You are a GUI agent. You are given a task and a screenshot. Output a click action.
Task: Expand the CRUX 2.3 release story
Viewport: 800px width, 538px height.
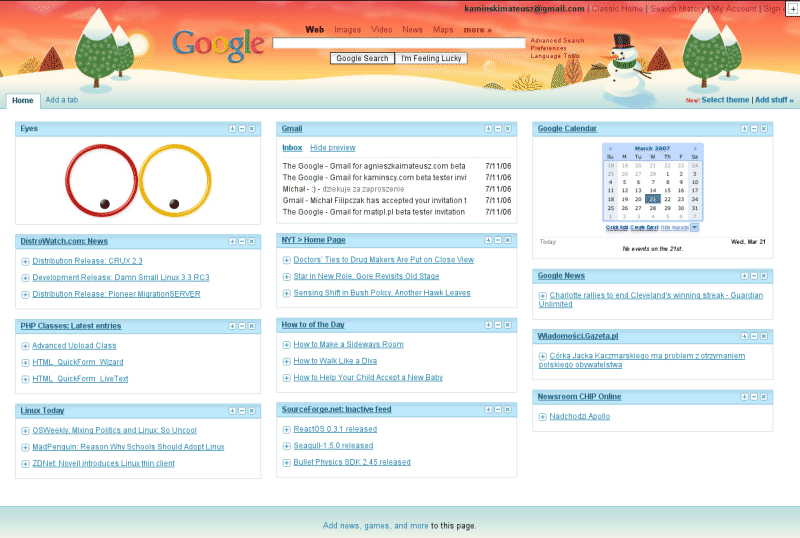point(25,261)
